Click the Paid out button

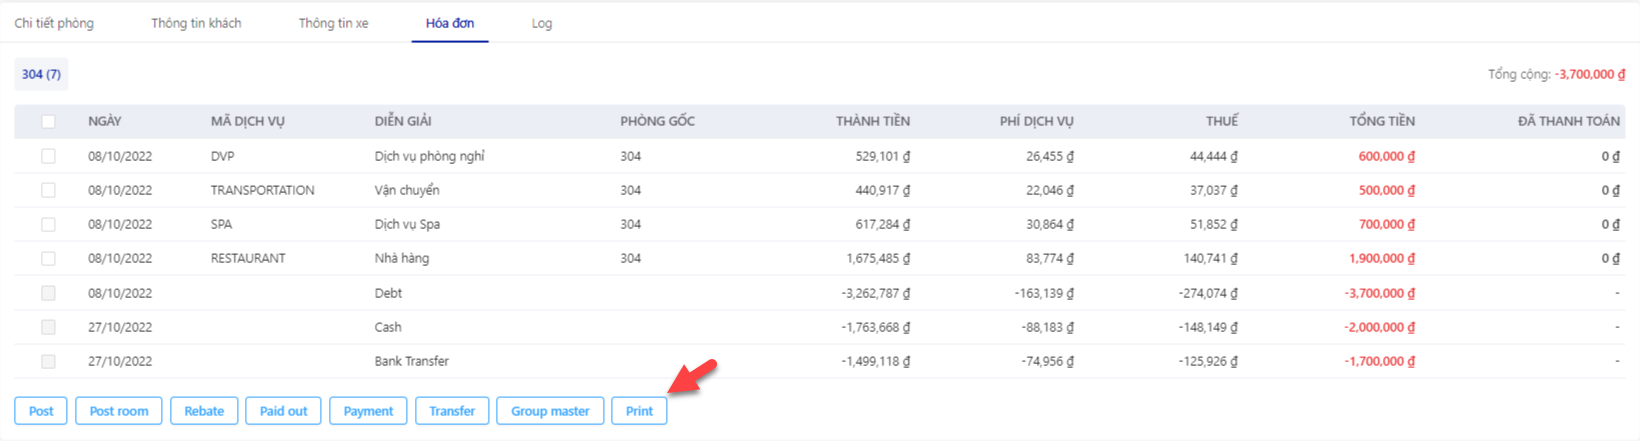click(x=284, y=411)
